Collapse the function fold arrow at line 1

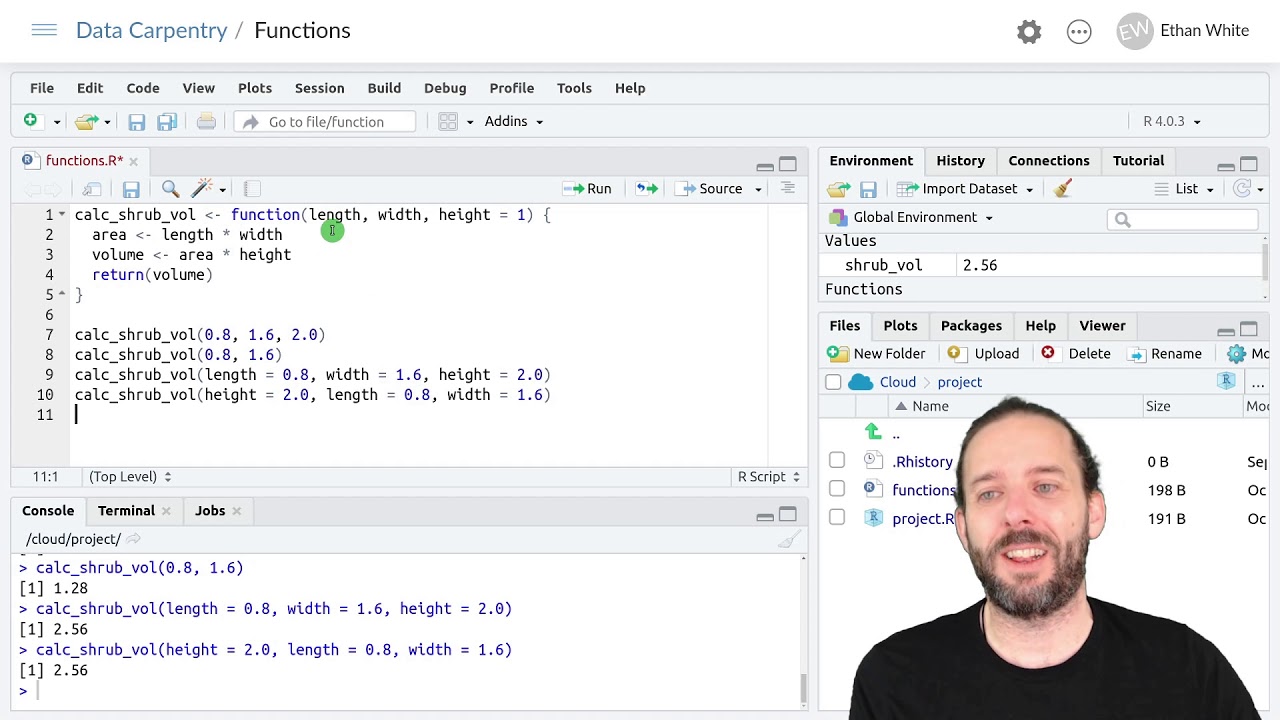tap(62, 214)
